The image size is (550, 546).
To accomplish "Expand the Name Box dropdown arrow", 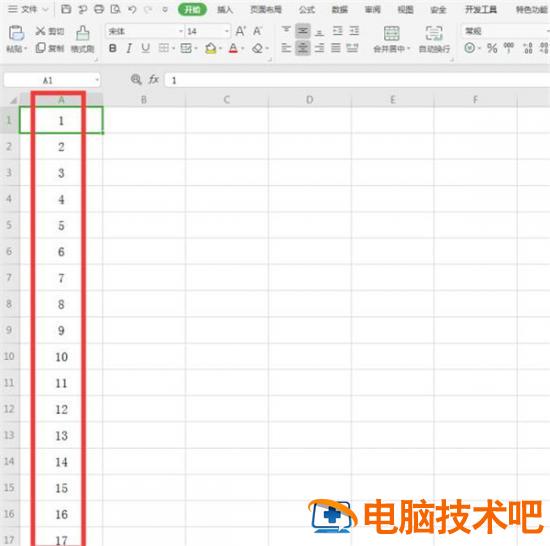I will (x=97, y=80).
